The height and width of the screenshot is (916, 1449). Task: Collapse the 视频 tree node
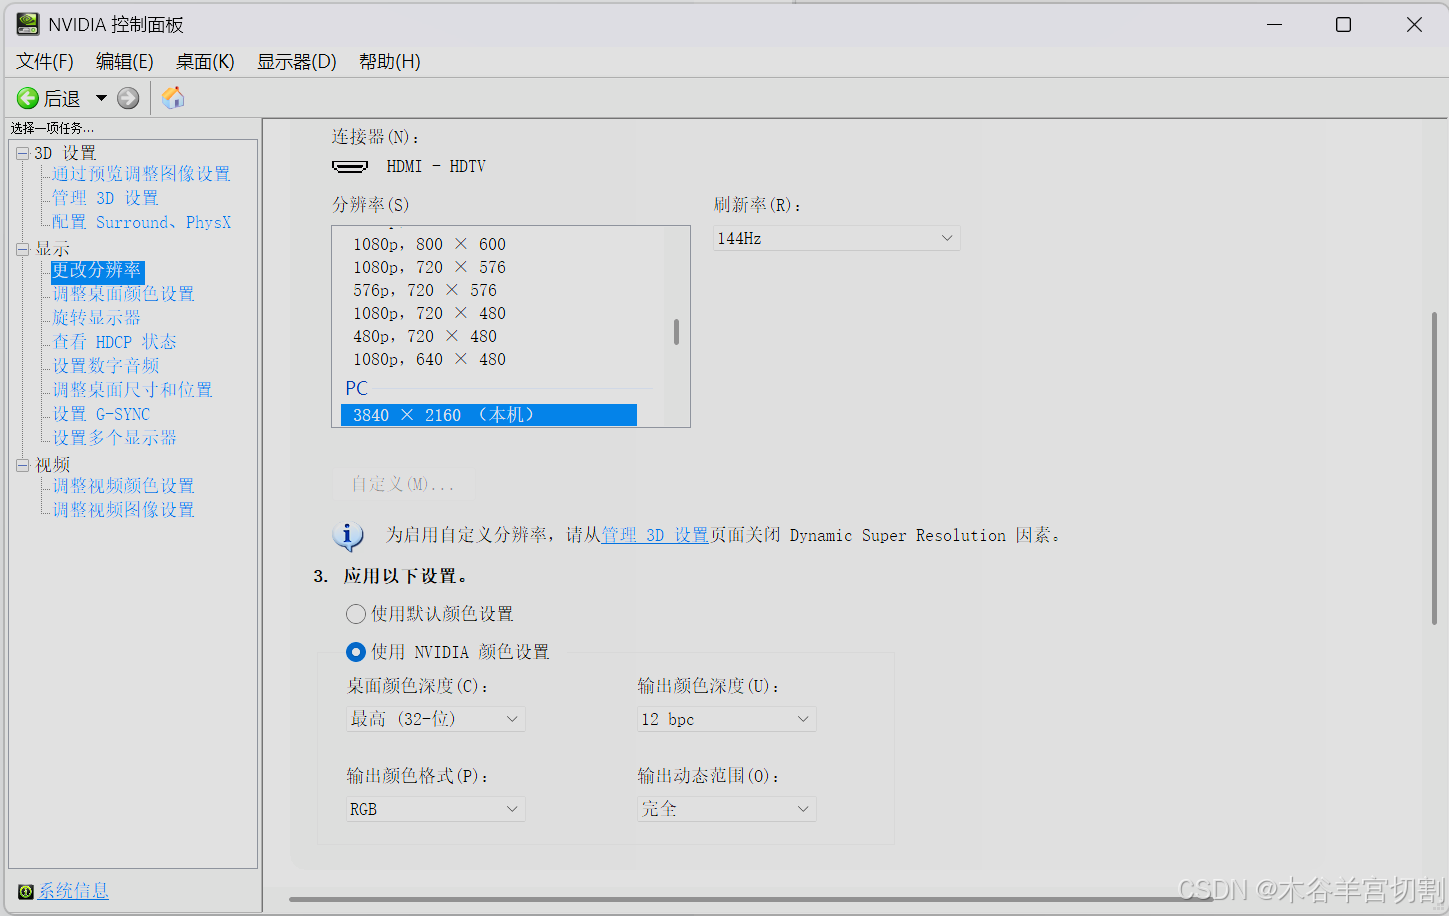pyautogui.click(x=23, y=465)
